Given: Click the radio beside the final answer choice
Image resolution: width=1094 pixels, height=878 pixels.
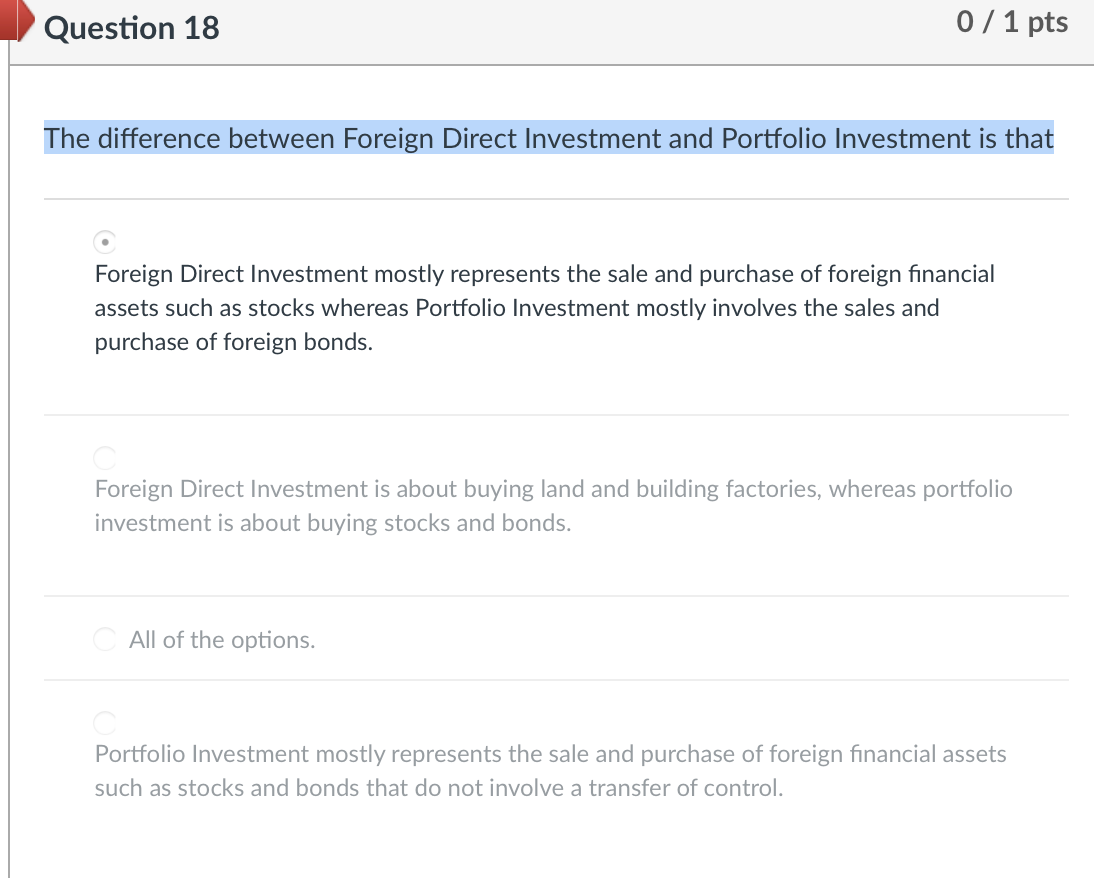Looking at the screenshot, I should click(103, 721).
